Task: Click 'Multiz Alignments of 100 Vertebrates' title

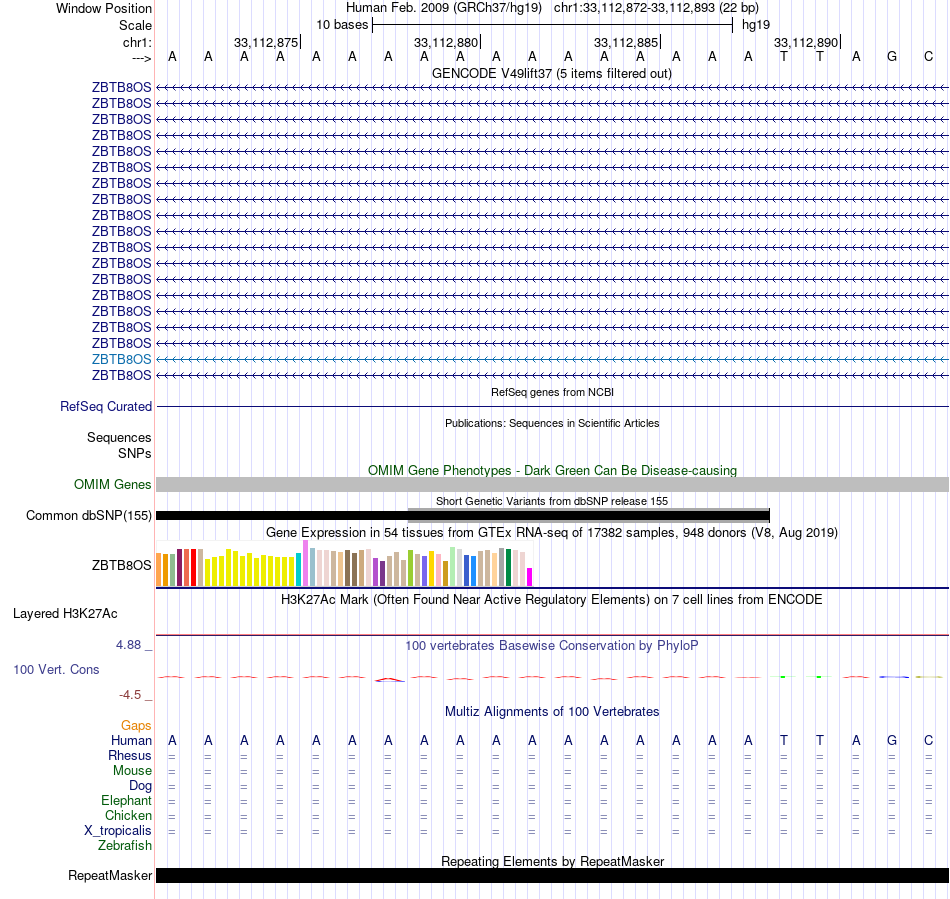Action: coord(552,711)
